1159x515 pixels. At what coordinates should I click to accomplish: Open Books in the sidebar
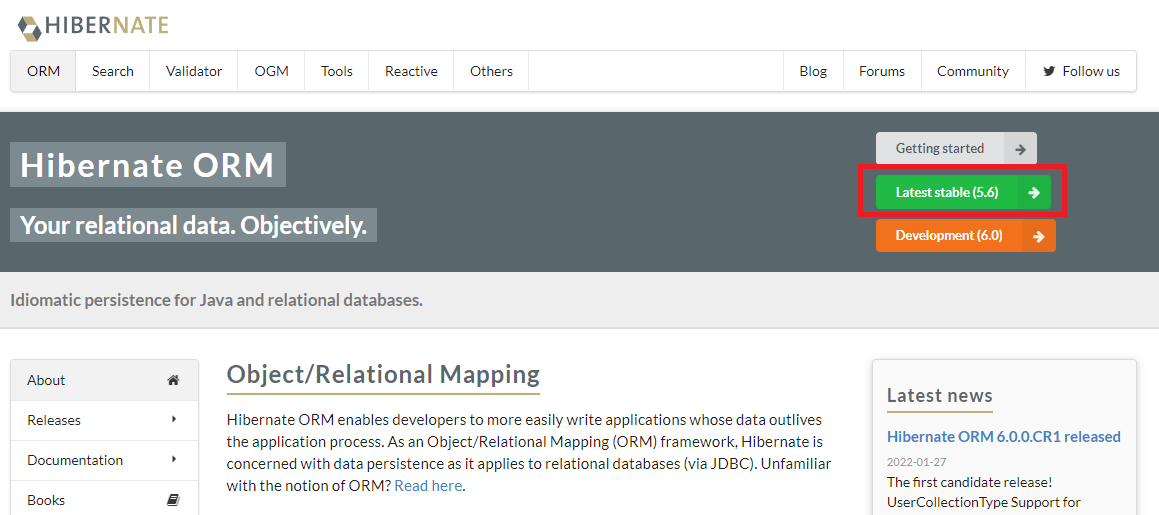tap(104, 500)
